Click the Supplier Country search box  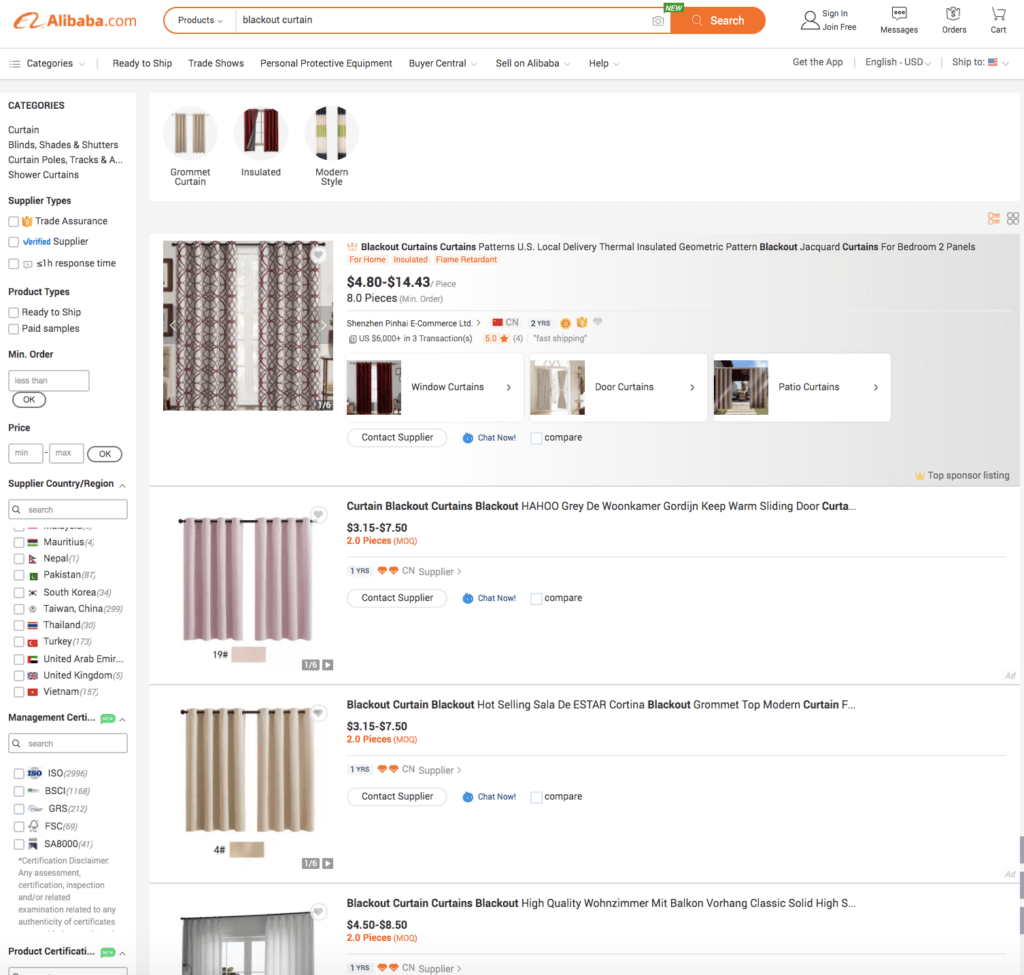[x=68, y=509]
